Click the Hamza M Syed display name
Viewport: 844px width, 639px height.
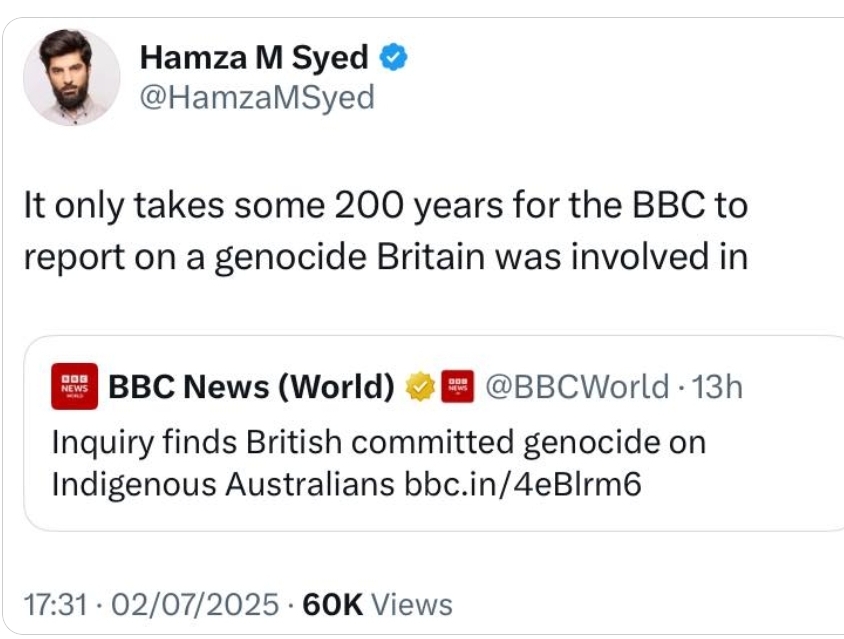tap(254, 58)
